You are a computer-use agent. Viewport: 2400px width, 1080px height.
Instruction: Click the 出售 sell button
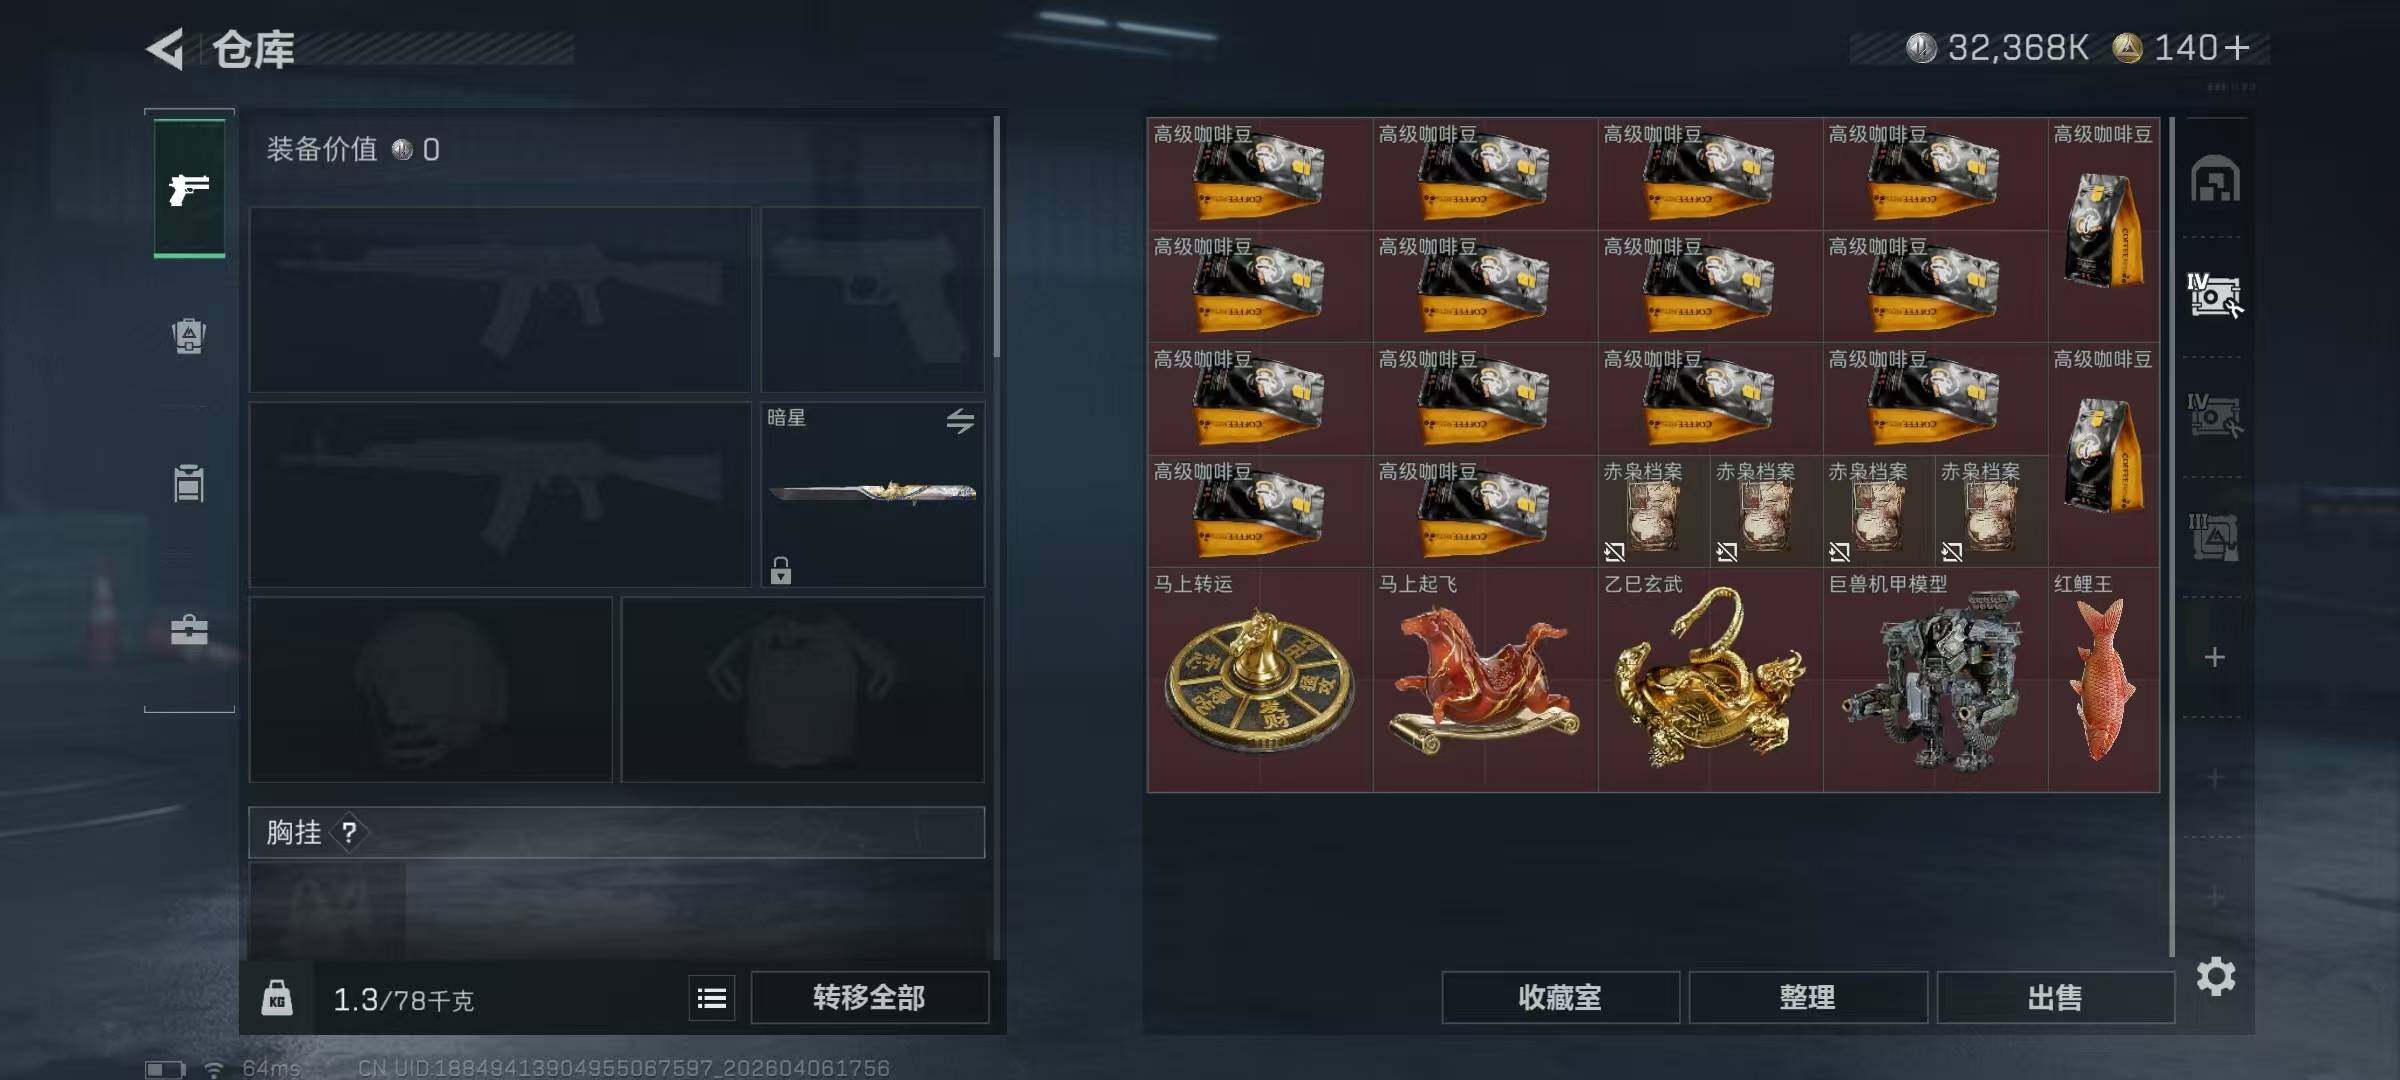(x=2056, y=998)
